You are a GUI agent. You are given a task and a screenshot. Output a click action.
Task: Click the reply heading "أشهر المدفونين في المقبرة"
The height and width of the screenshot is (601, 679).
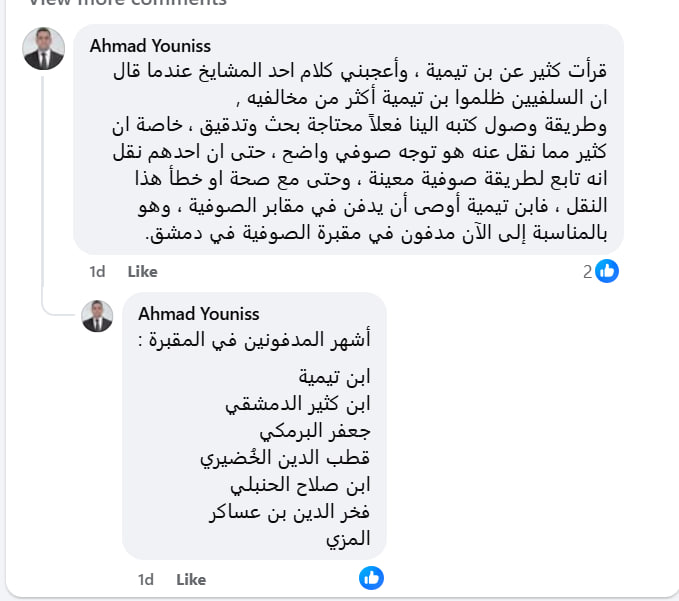pyautogui.click(x=253, y=339)
